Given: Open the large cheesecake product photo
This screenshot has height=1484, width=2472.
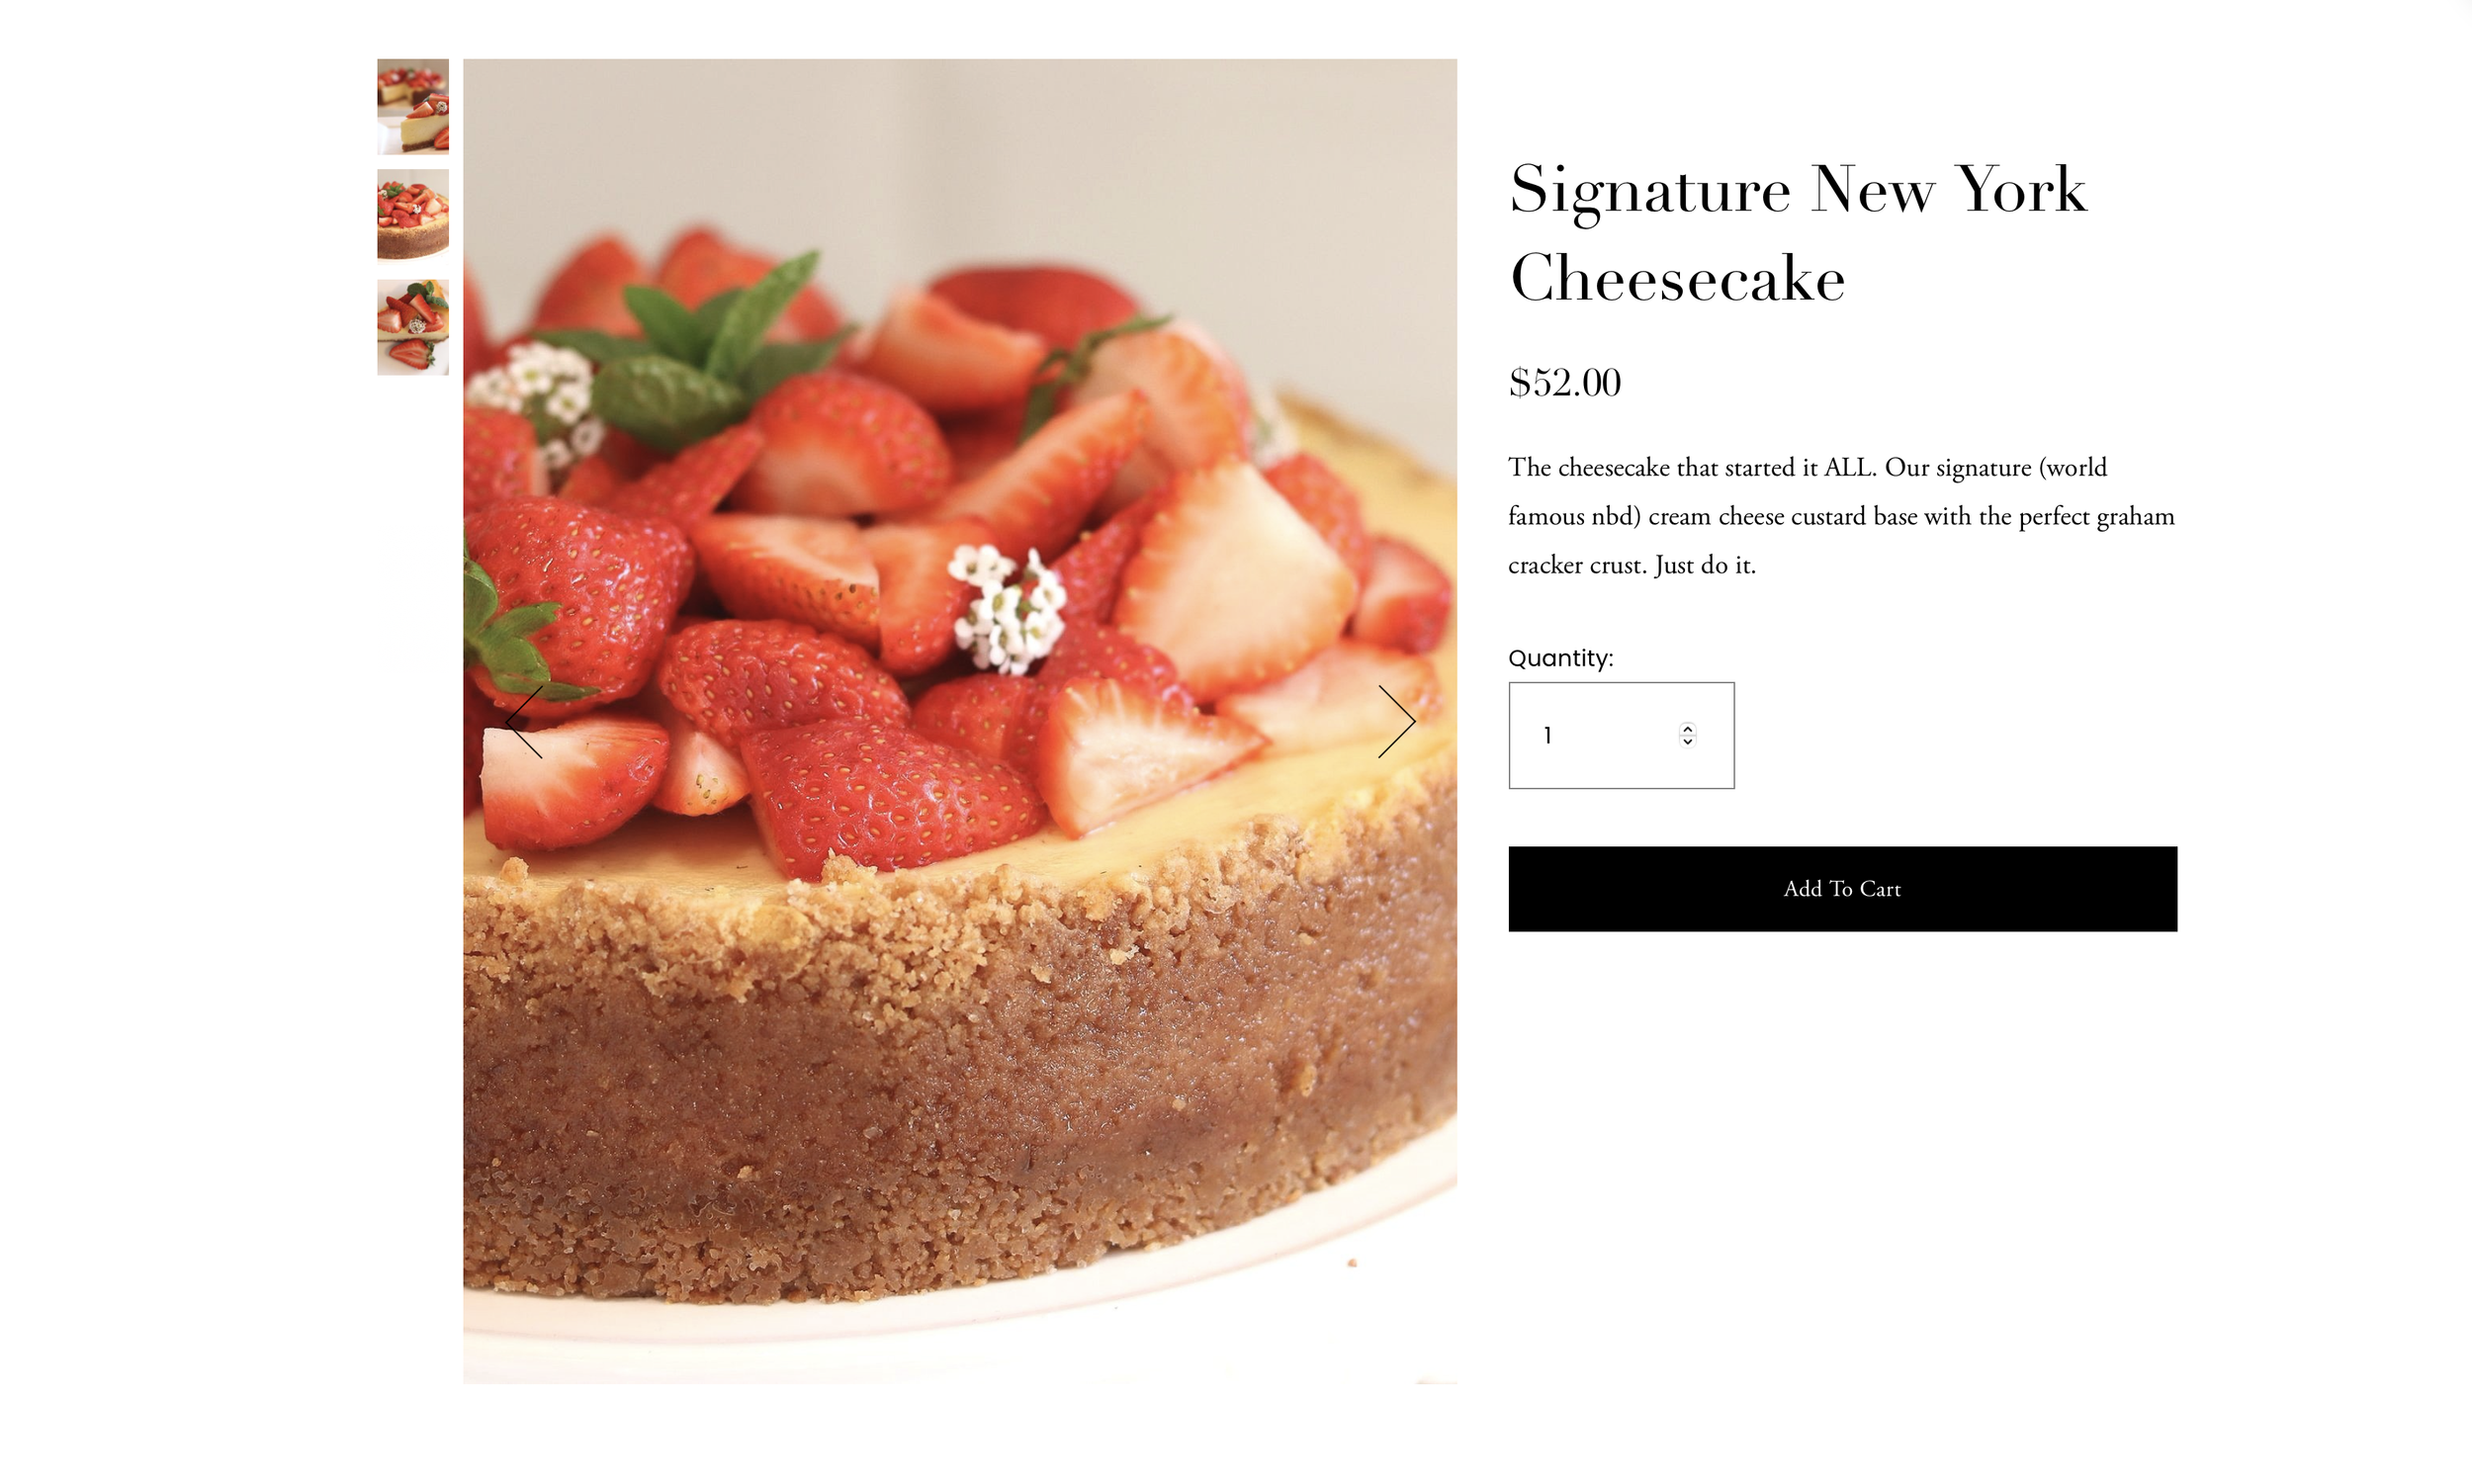Looking at the screenshot, I should (959, 720).
